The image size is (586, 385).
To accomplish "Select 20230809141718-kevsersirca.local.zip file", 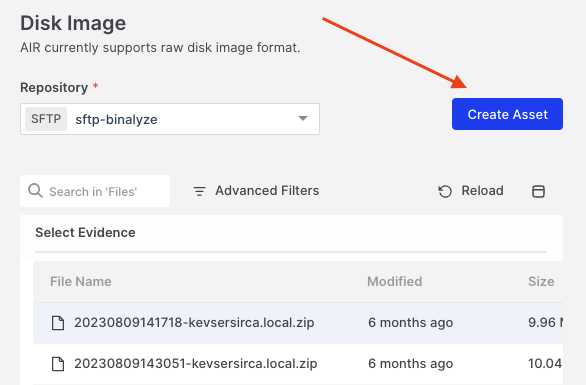I will pyautogui.click(x=298, y=323).
